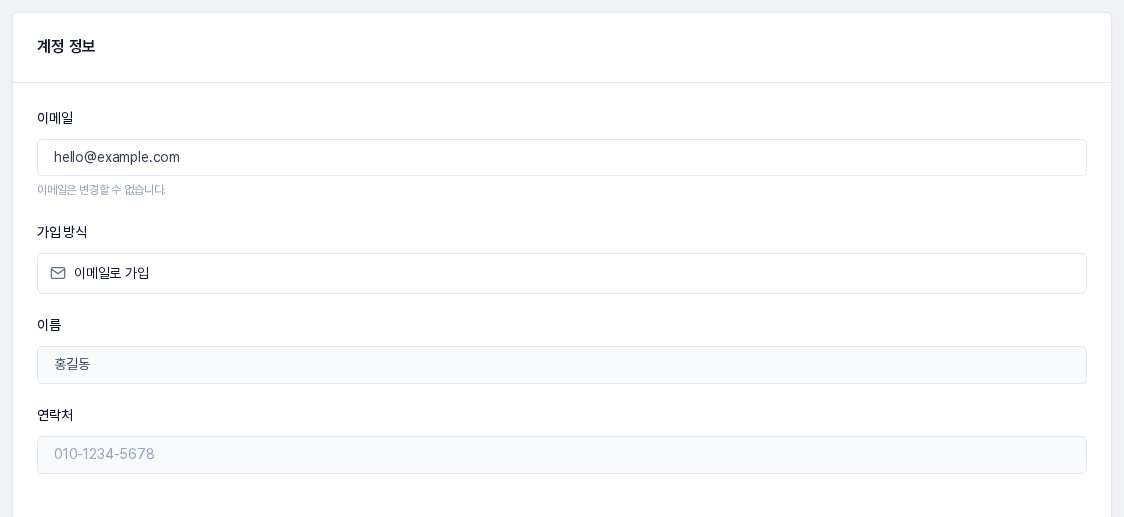This screenshot has width=1124, height=517.
Task: Select the 이름 input field
Action: coord(562,365)
